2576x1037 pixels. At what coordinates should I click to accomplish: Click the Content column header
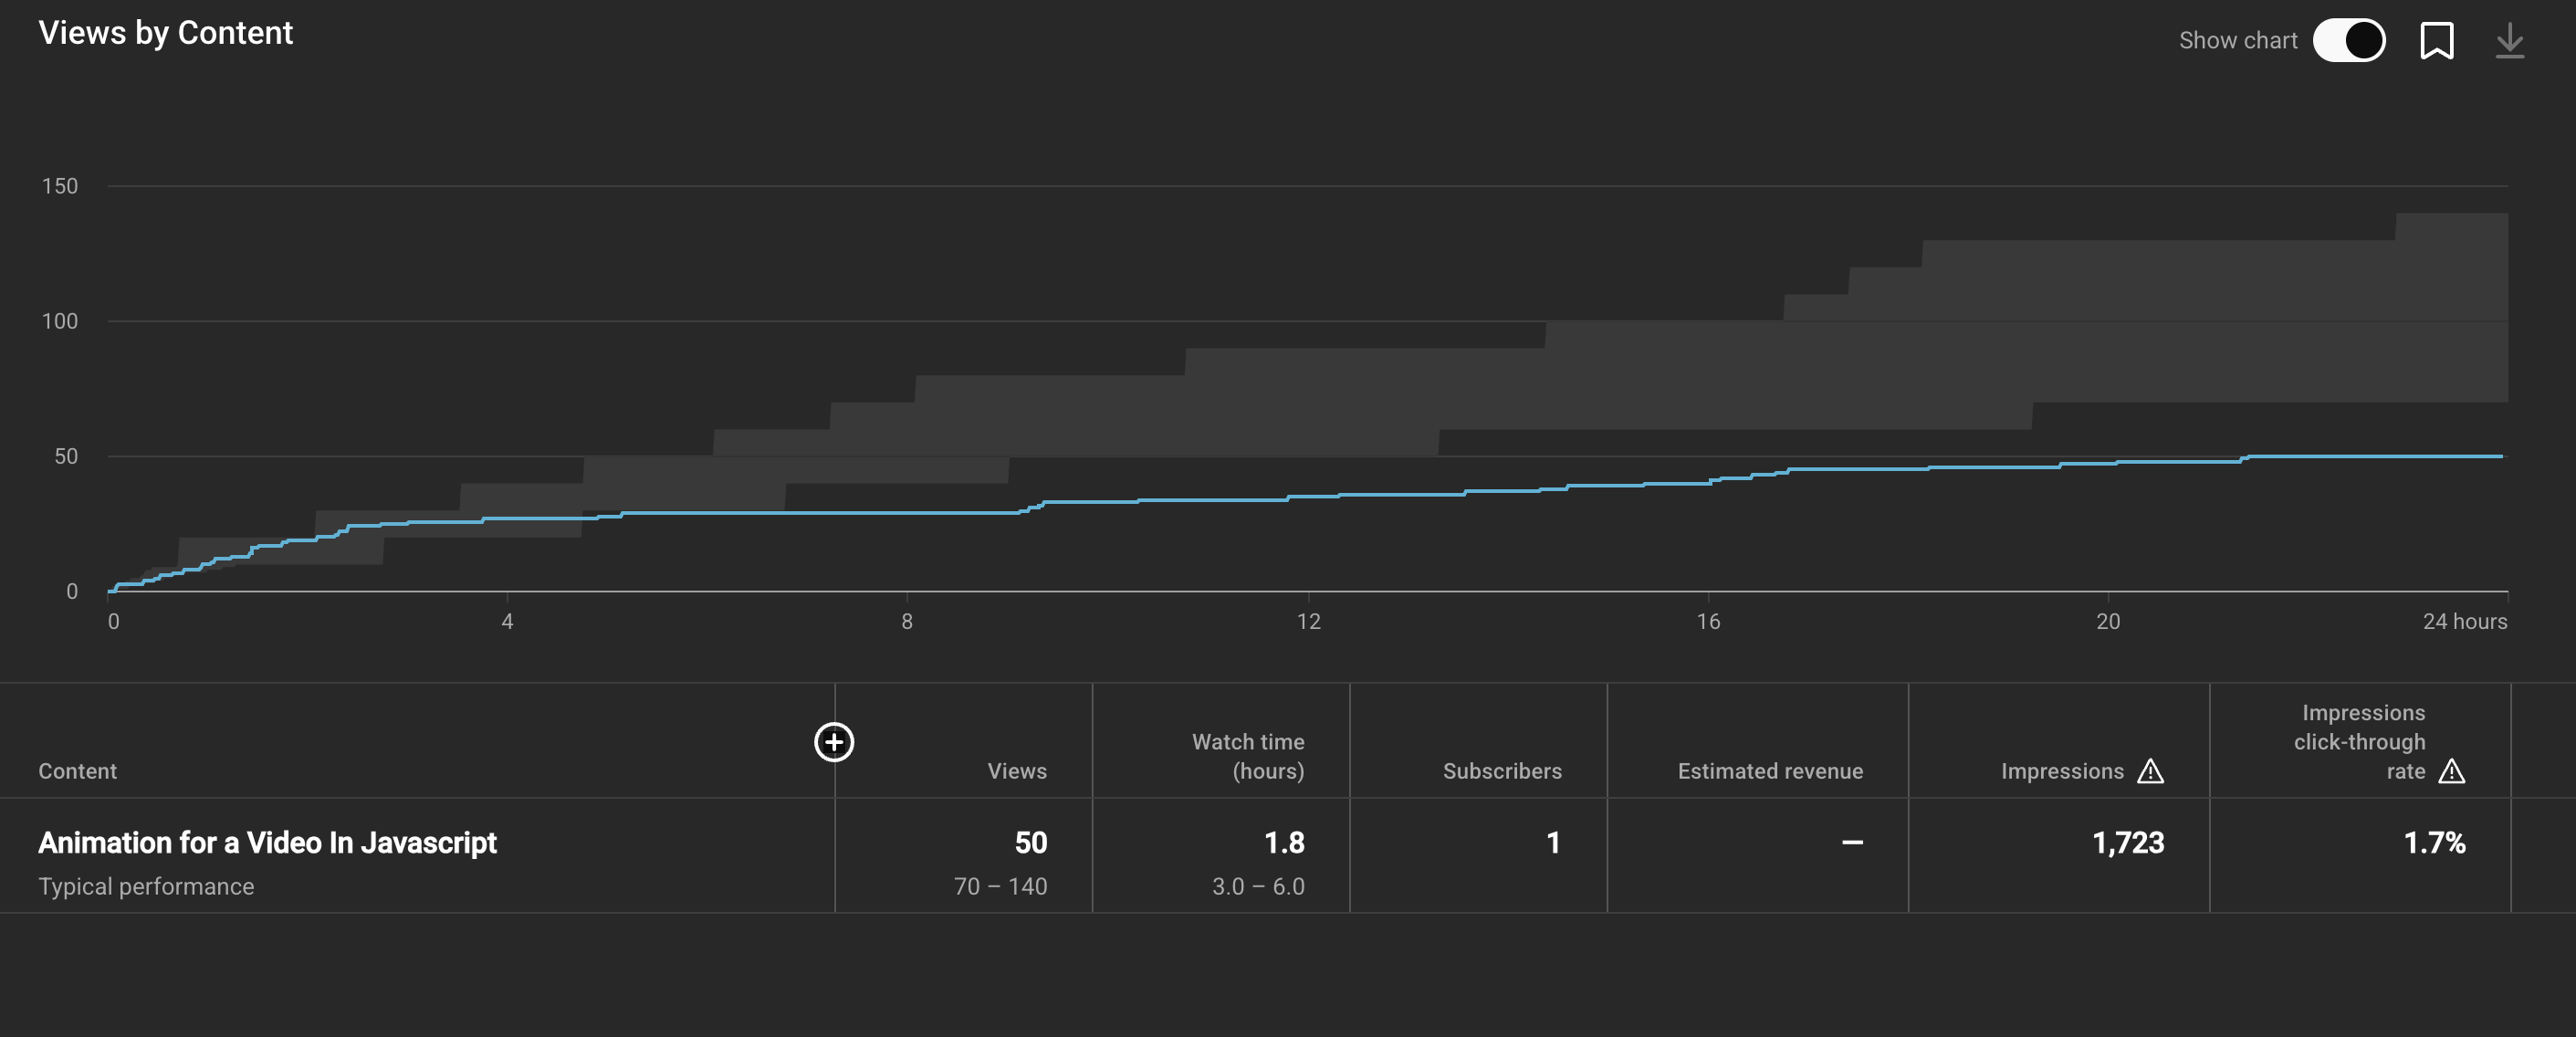tap(77, 771)
